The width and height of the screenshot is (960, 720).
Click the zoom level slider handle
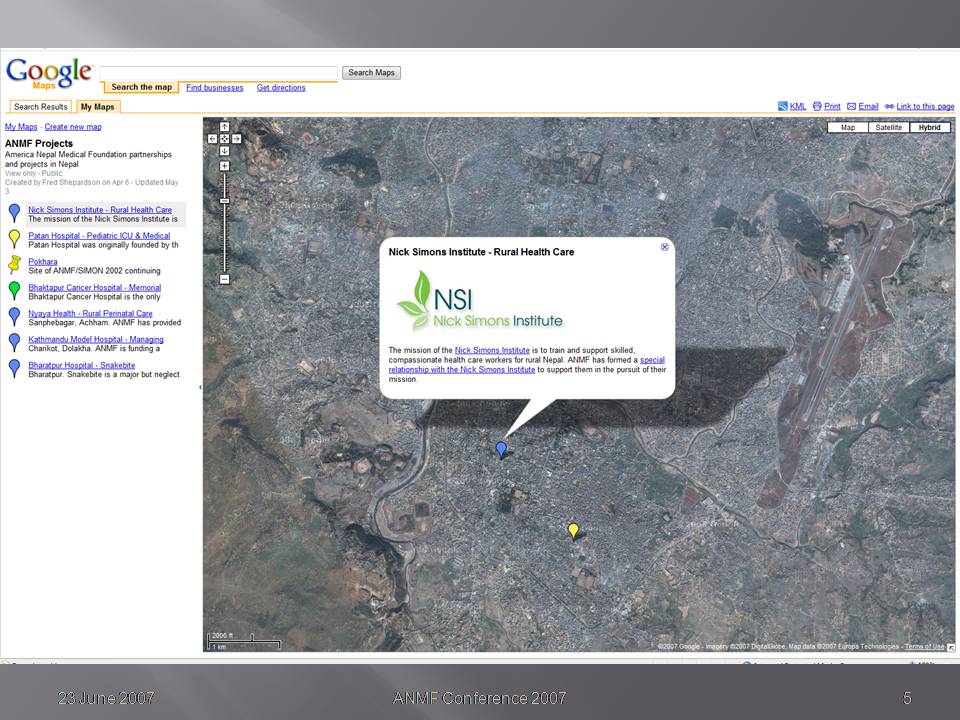(x=224, y=201)
